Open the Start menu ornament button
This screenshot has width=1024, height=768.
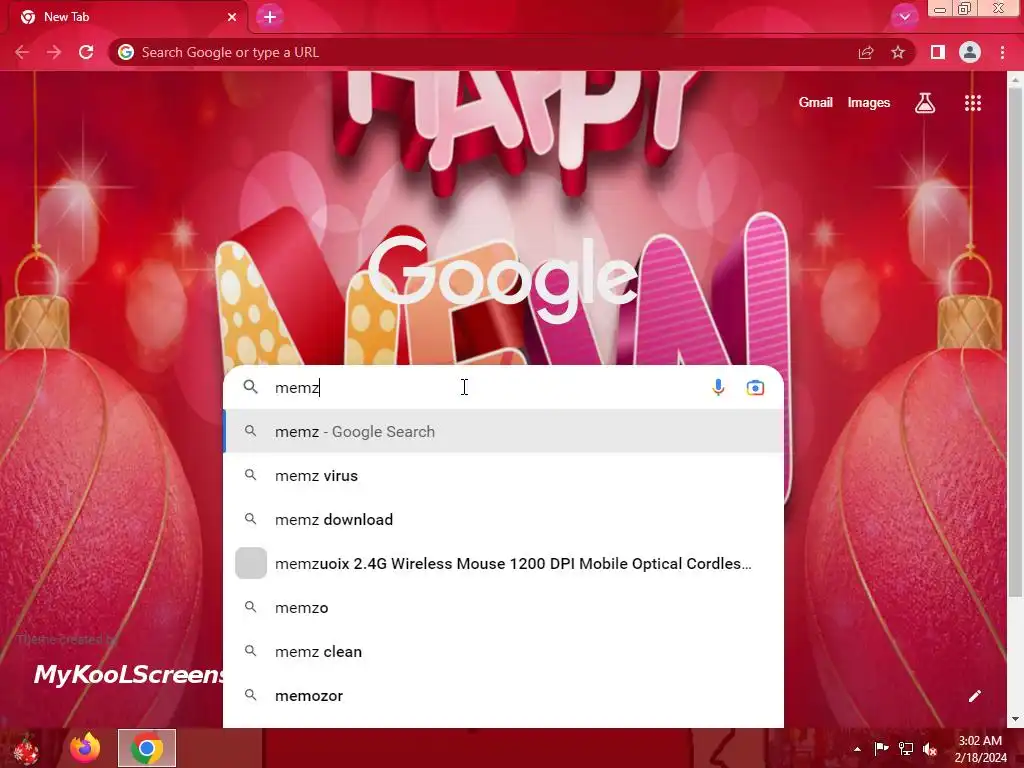(x=26, y=748)
